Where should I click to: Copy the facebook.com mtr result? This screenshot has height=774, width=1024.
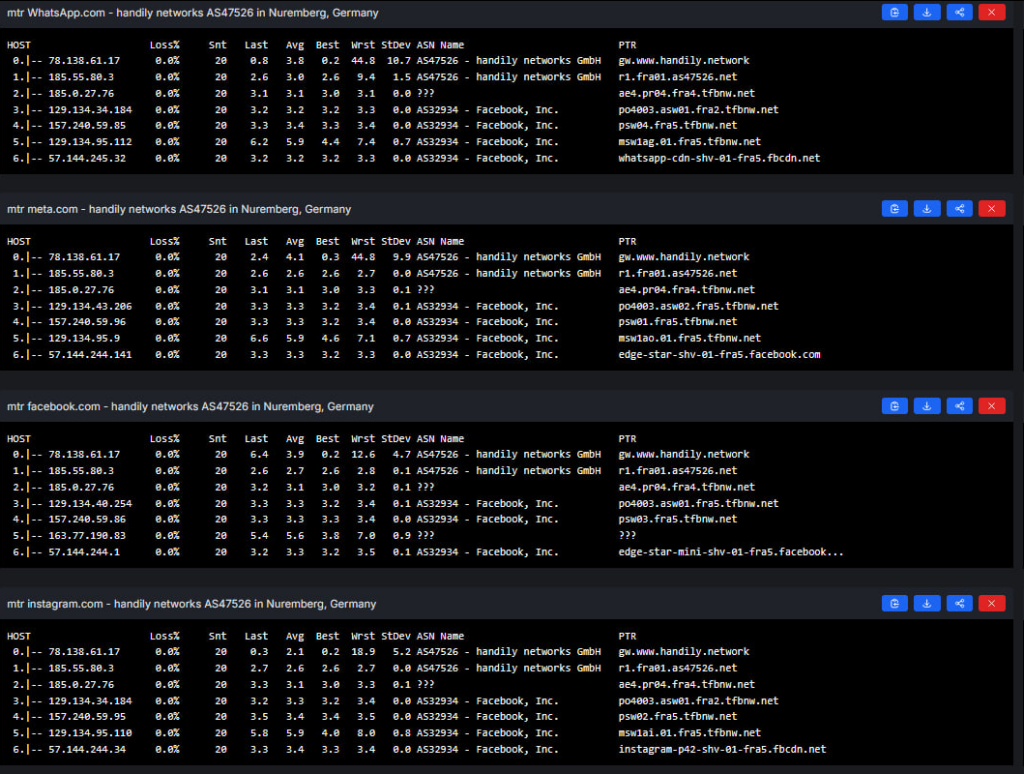(894, 406)
